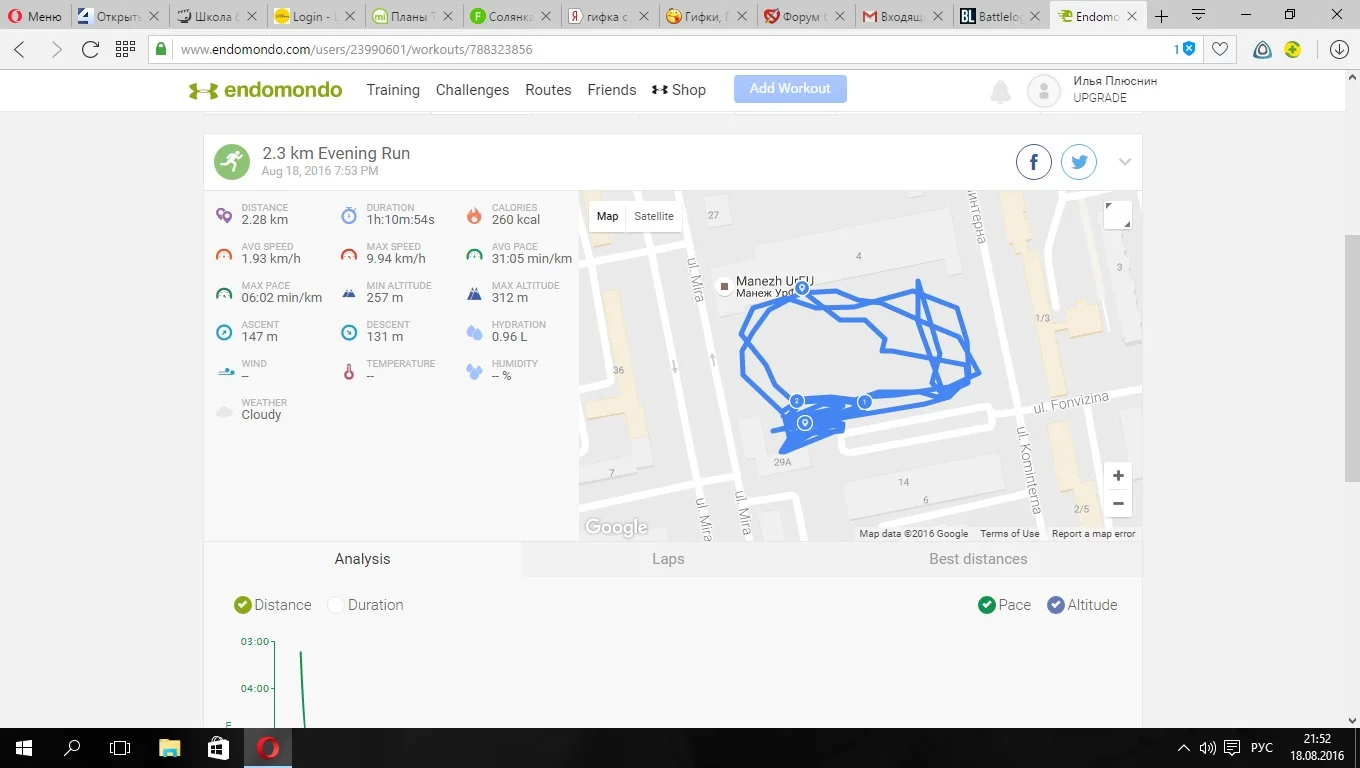The width and height of the screenshot is (1360, 768).
Task: Open Windows search from the taskbar
Action: [72, 748]
